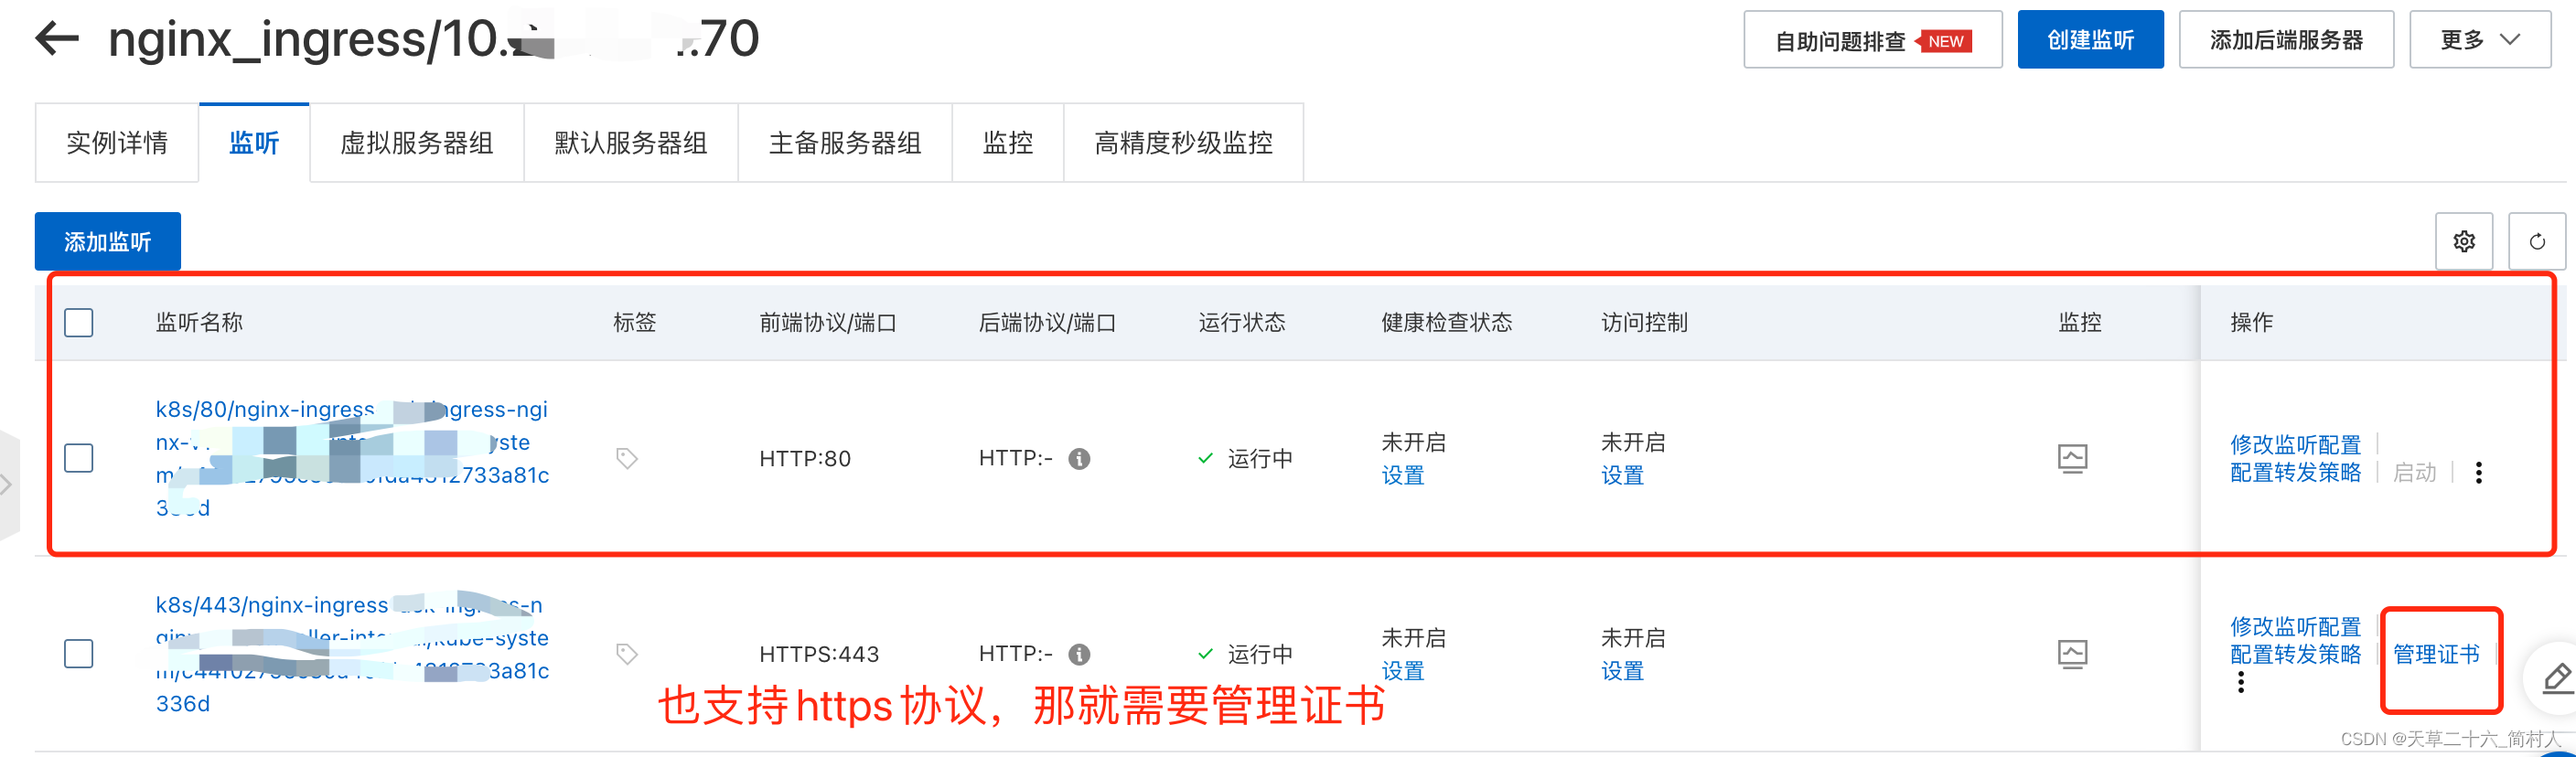Click 添加后端服务器 button

(x=2286, y=40)
